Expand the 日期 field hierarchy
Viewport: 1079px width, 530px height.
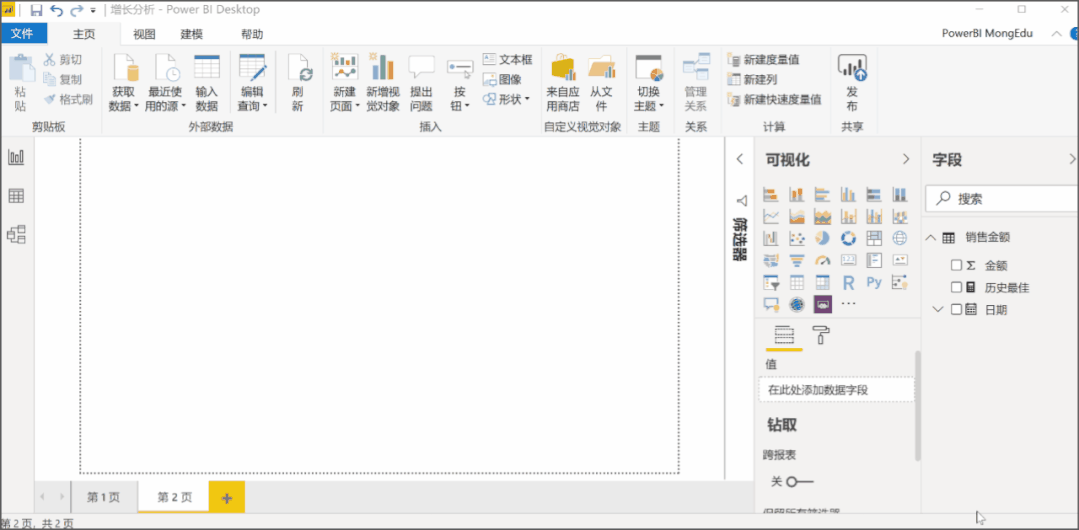point(938,309)
